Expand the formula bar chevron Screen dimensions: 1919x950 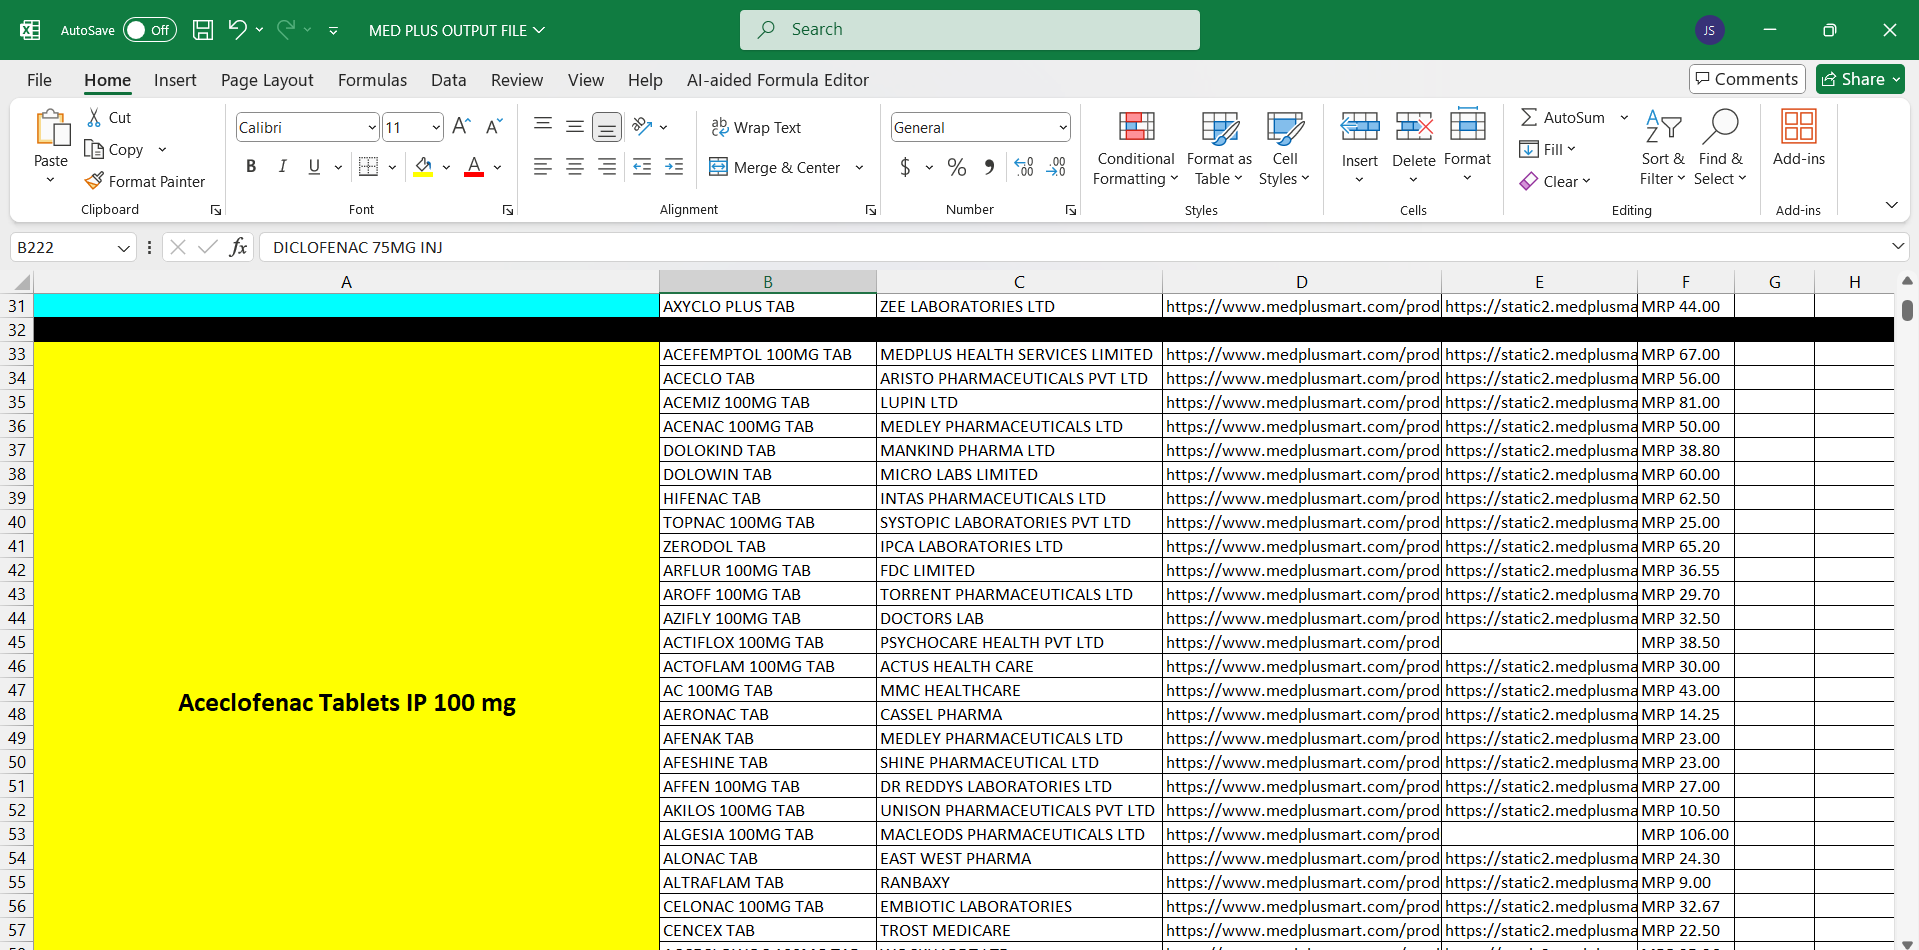tap(1897, 246)
